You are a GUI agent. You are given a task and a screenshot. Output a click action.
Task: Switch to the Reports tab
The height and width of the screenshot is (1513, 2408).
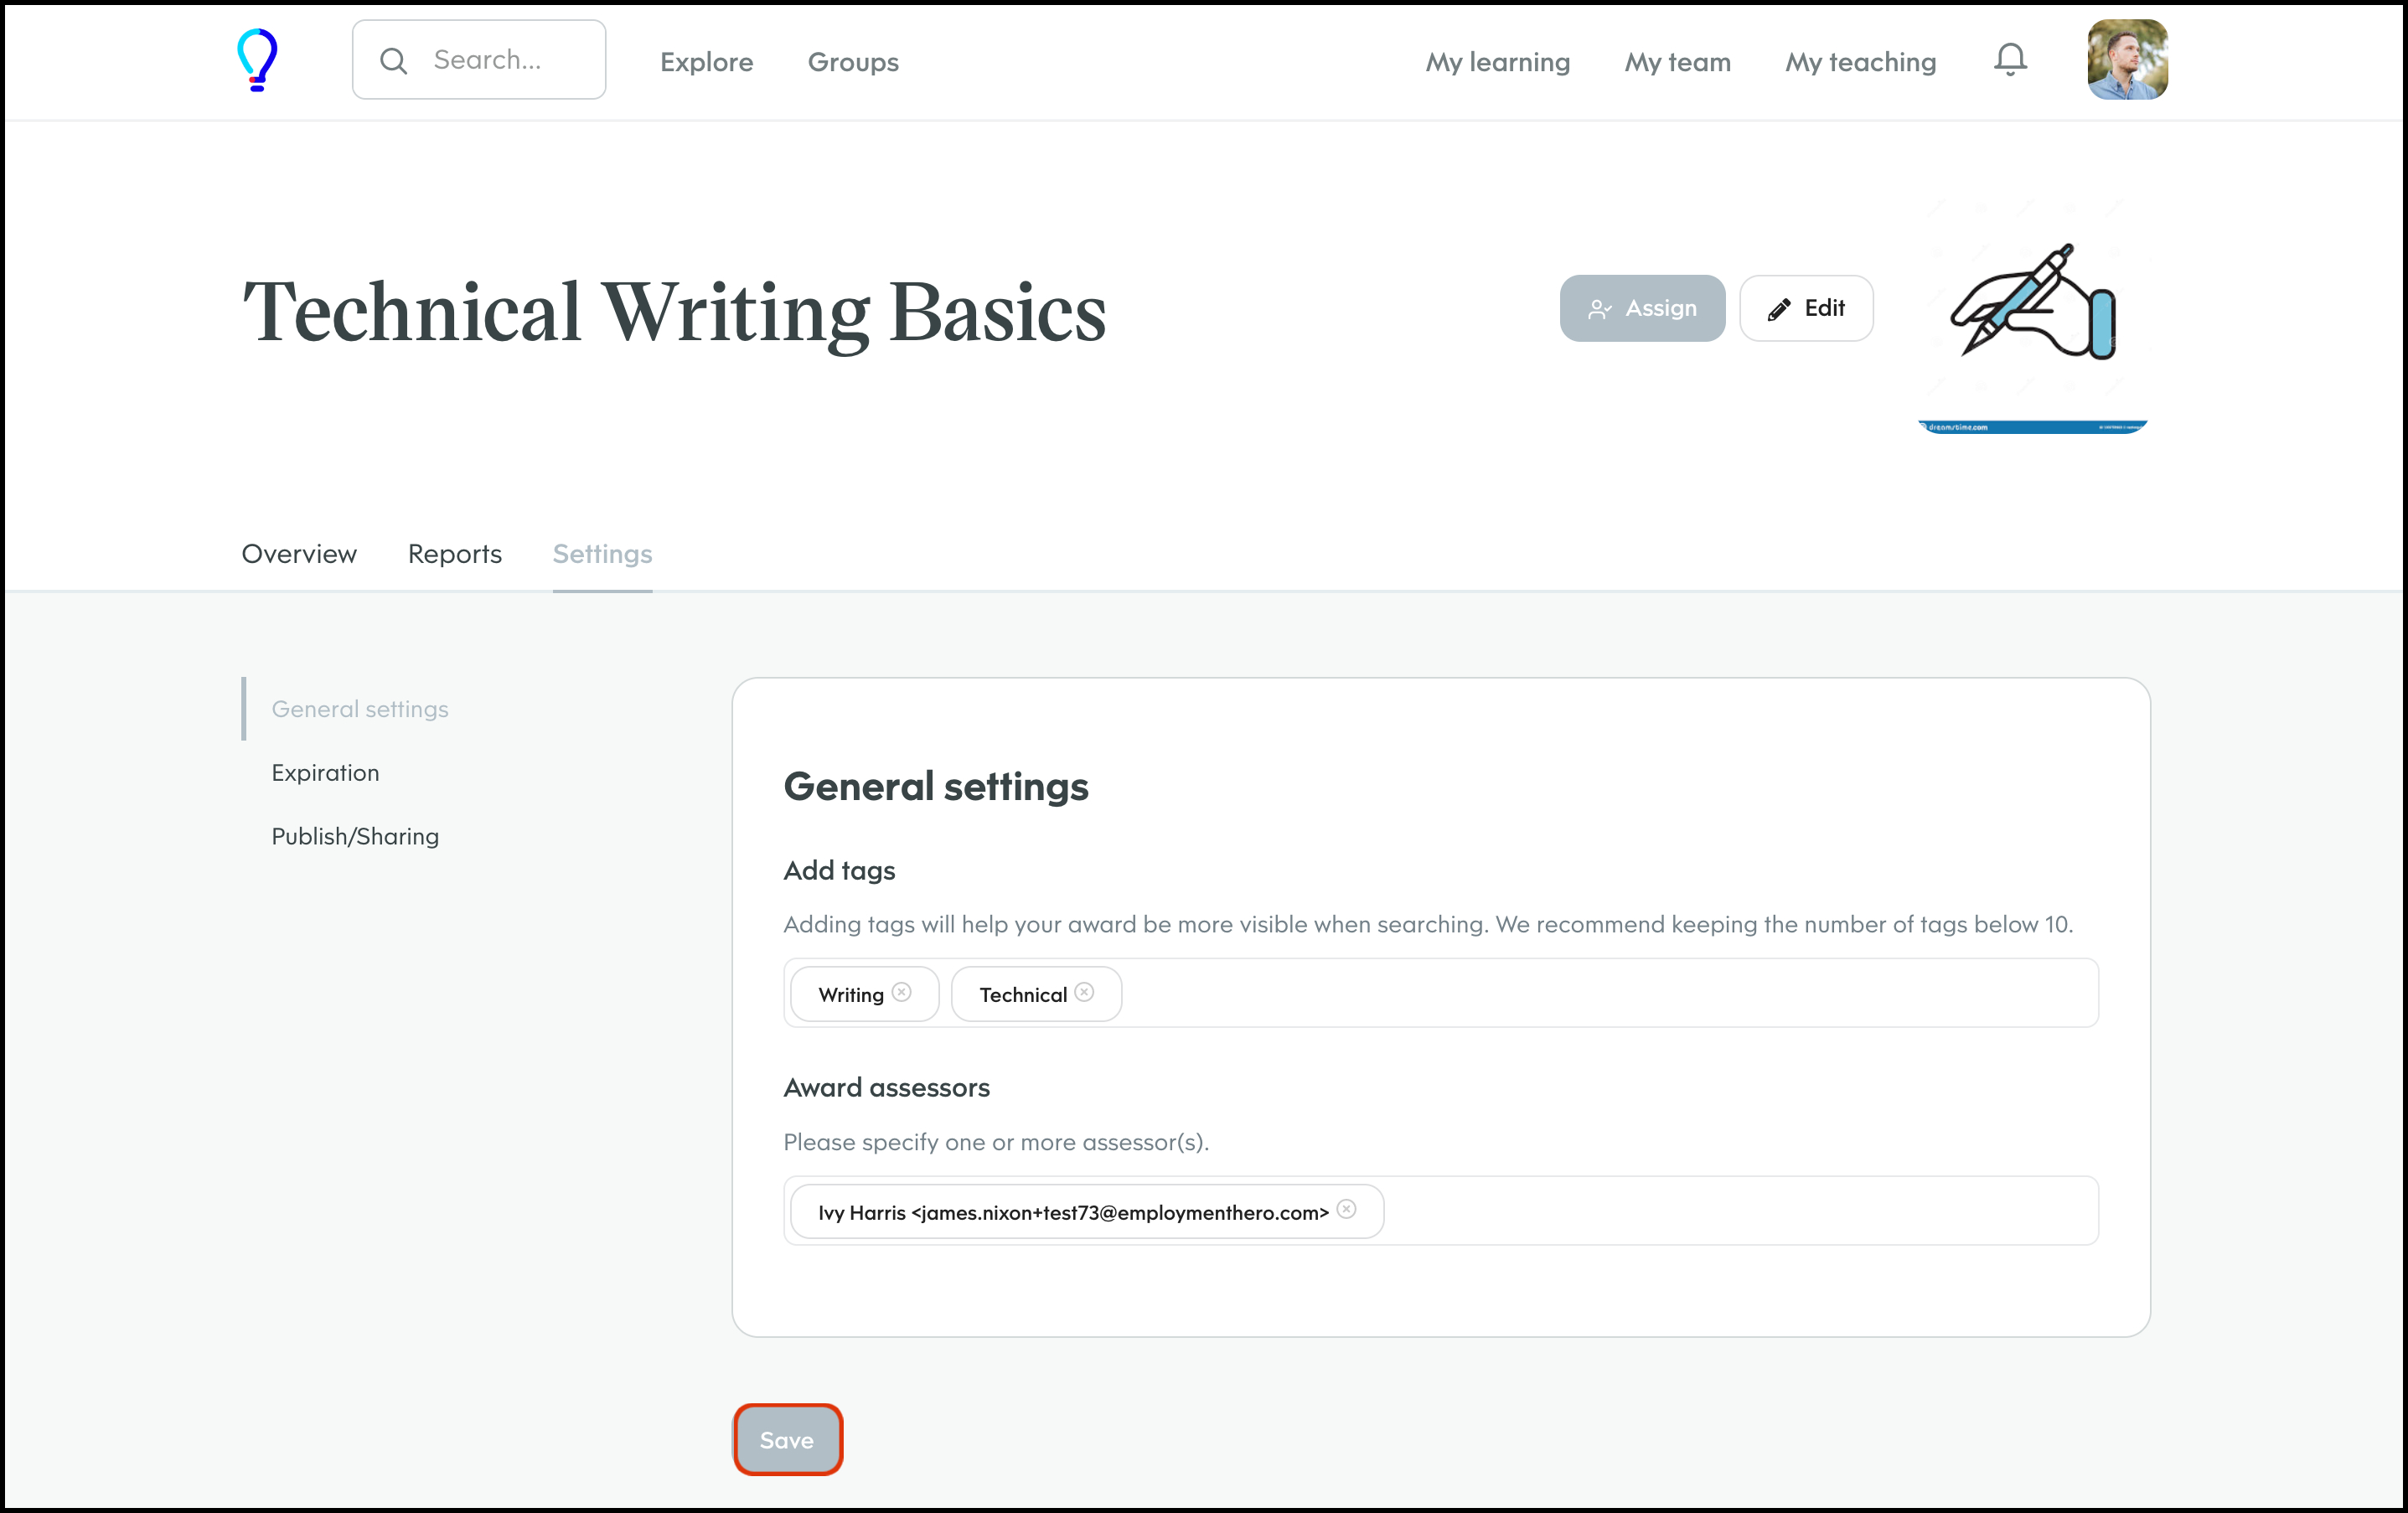click(455, 554)
